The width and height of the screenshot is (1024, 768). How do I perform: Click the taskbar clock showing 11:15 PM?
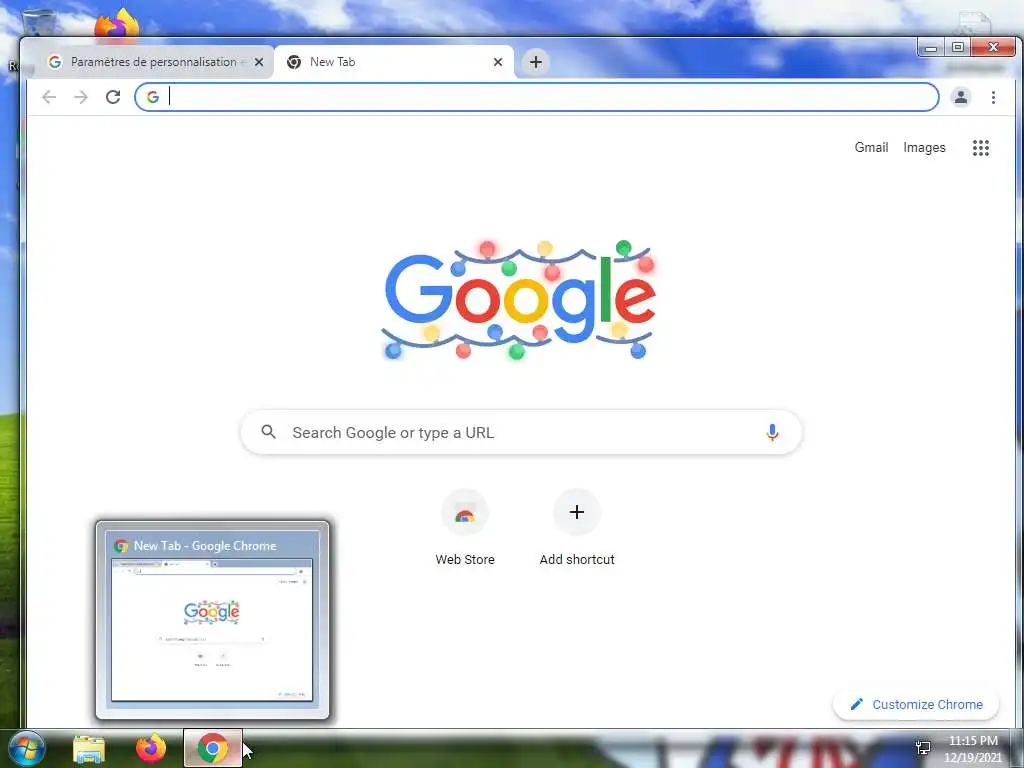pos(972,749)
